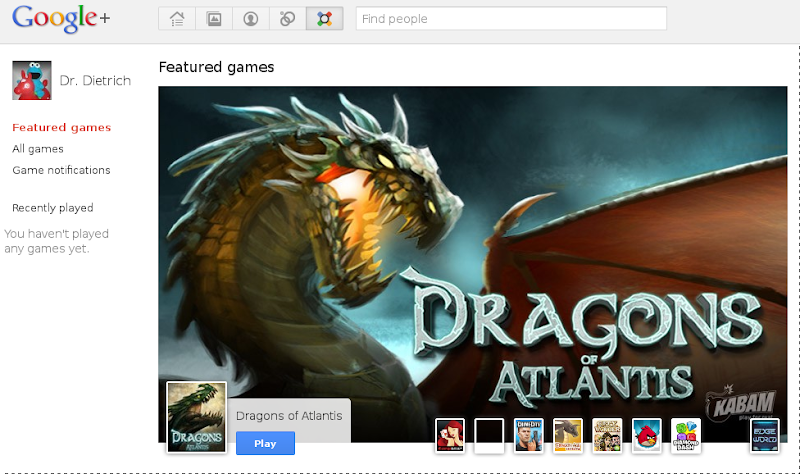Open the Profile icon in navigation bar

(x=251, y=19)
